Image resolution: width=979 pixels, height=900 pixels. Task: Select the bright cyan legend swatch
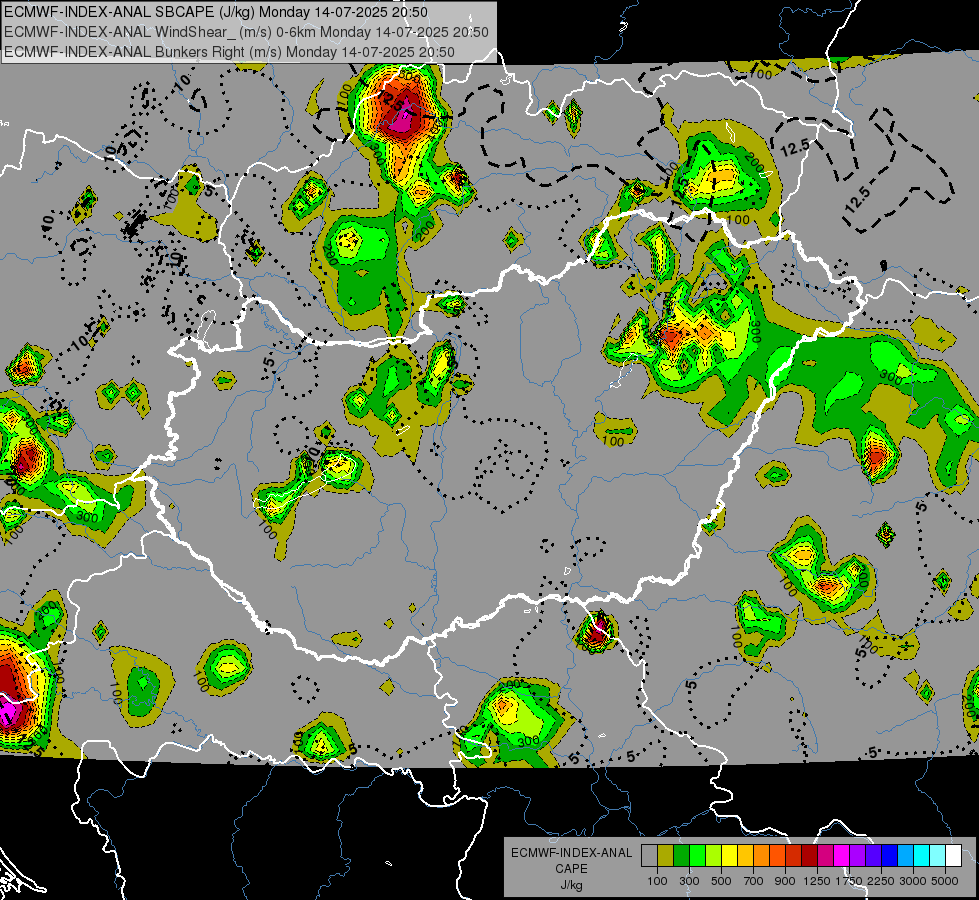coord(921,855)
